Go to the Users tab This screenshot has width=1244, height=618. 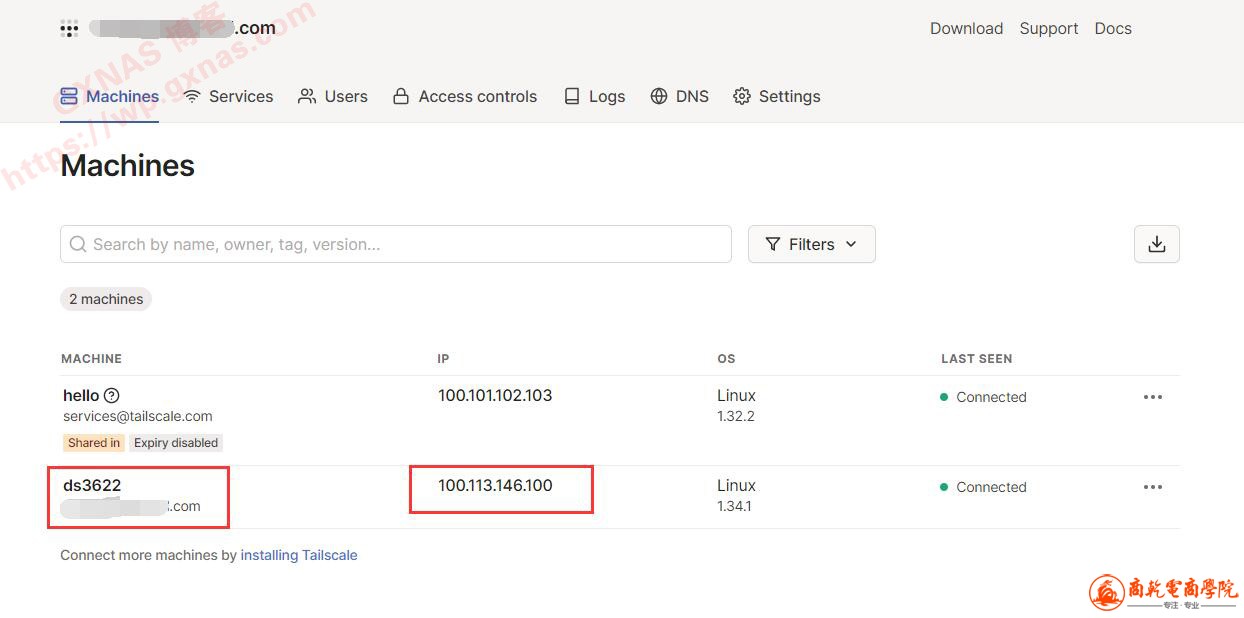333,96
